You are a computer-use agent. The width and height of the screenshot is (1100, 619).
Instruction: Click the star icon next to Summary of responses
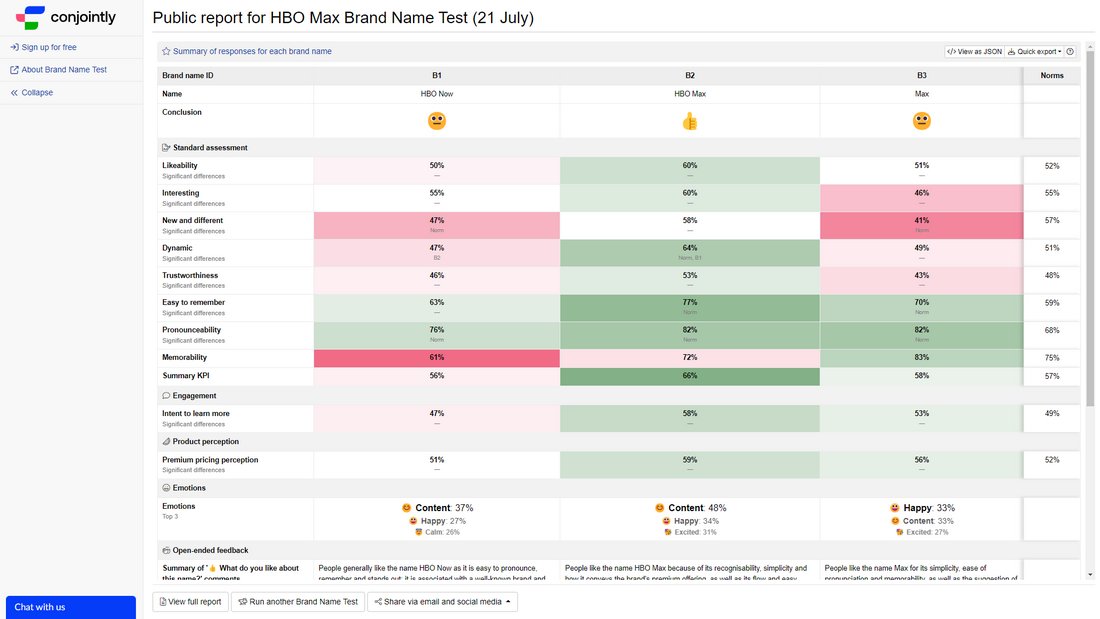coord(166,51)
